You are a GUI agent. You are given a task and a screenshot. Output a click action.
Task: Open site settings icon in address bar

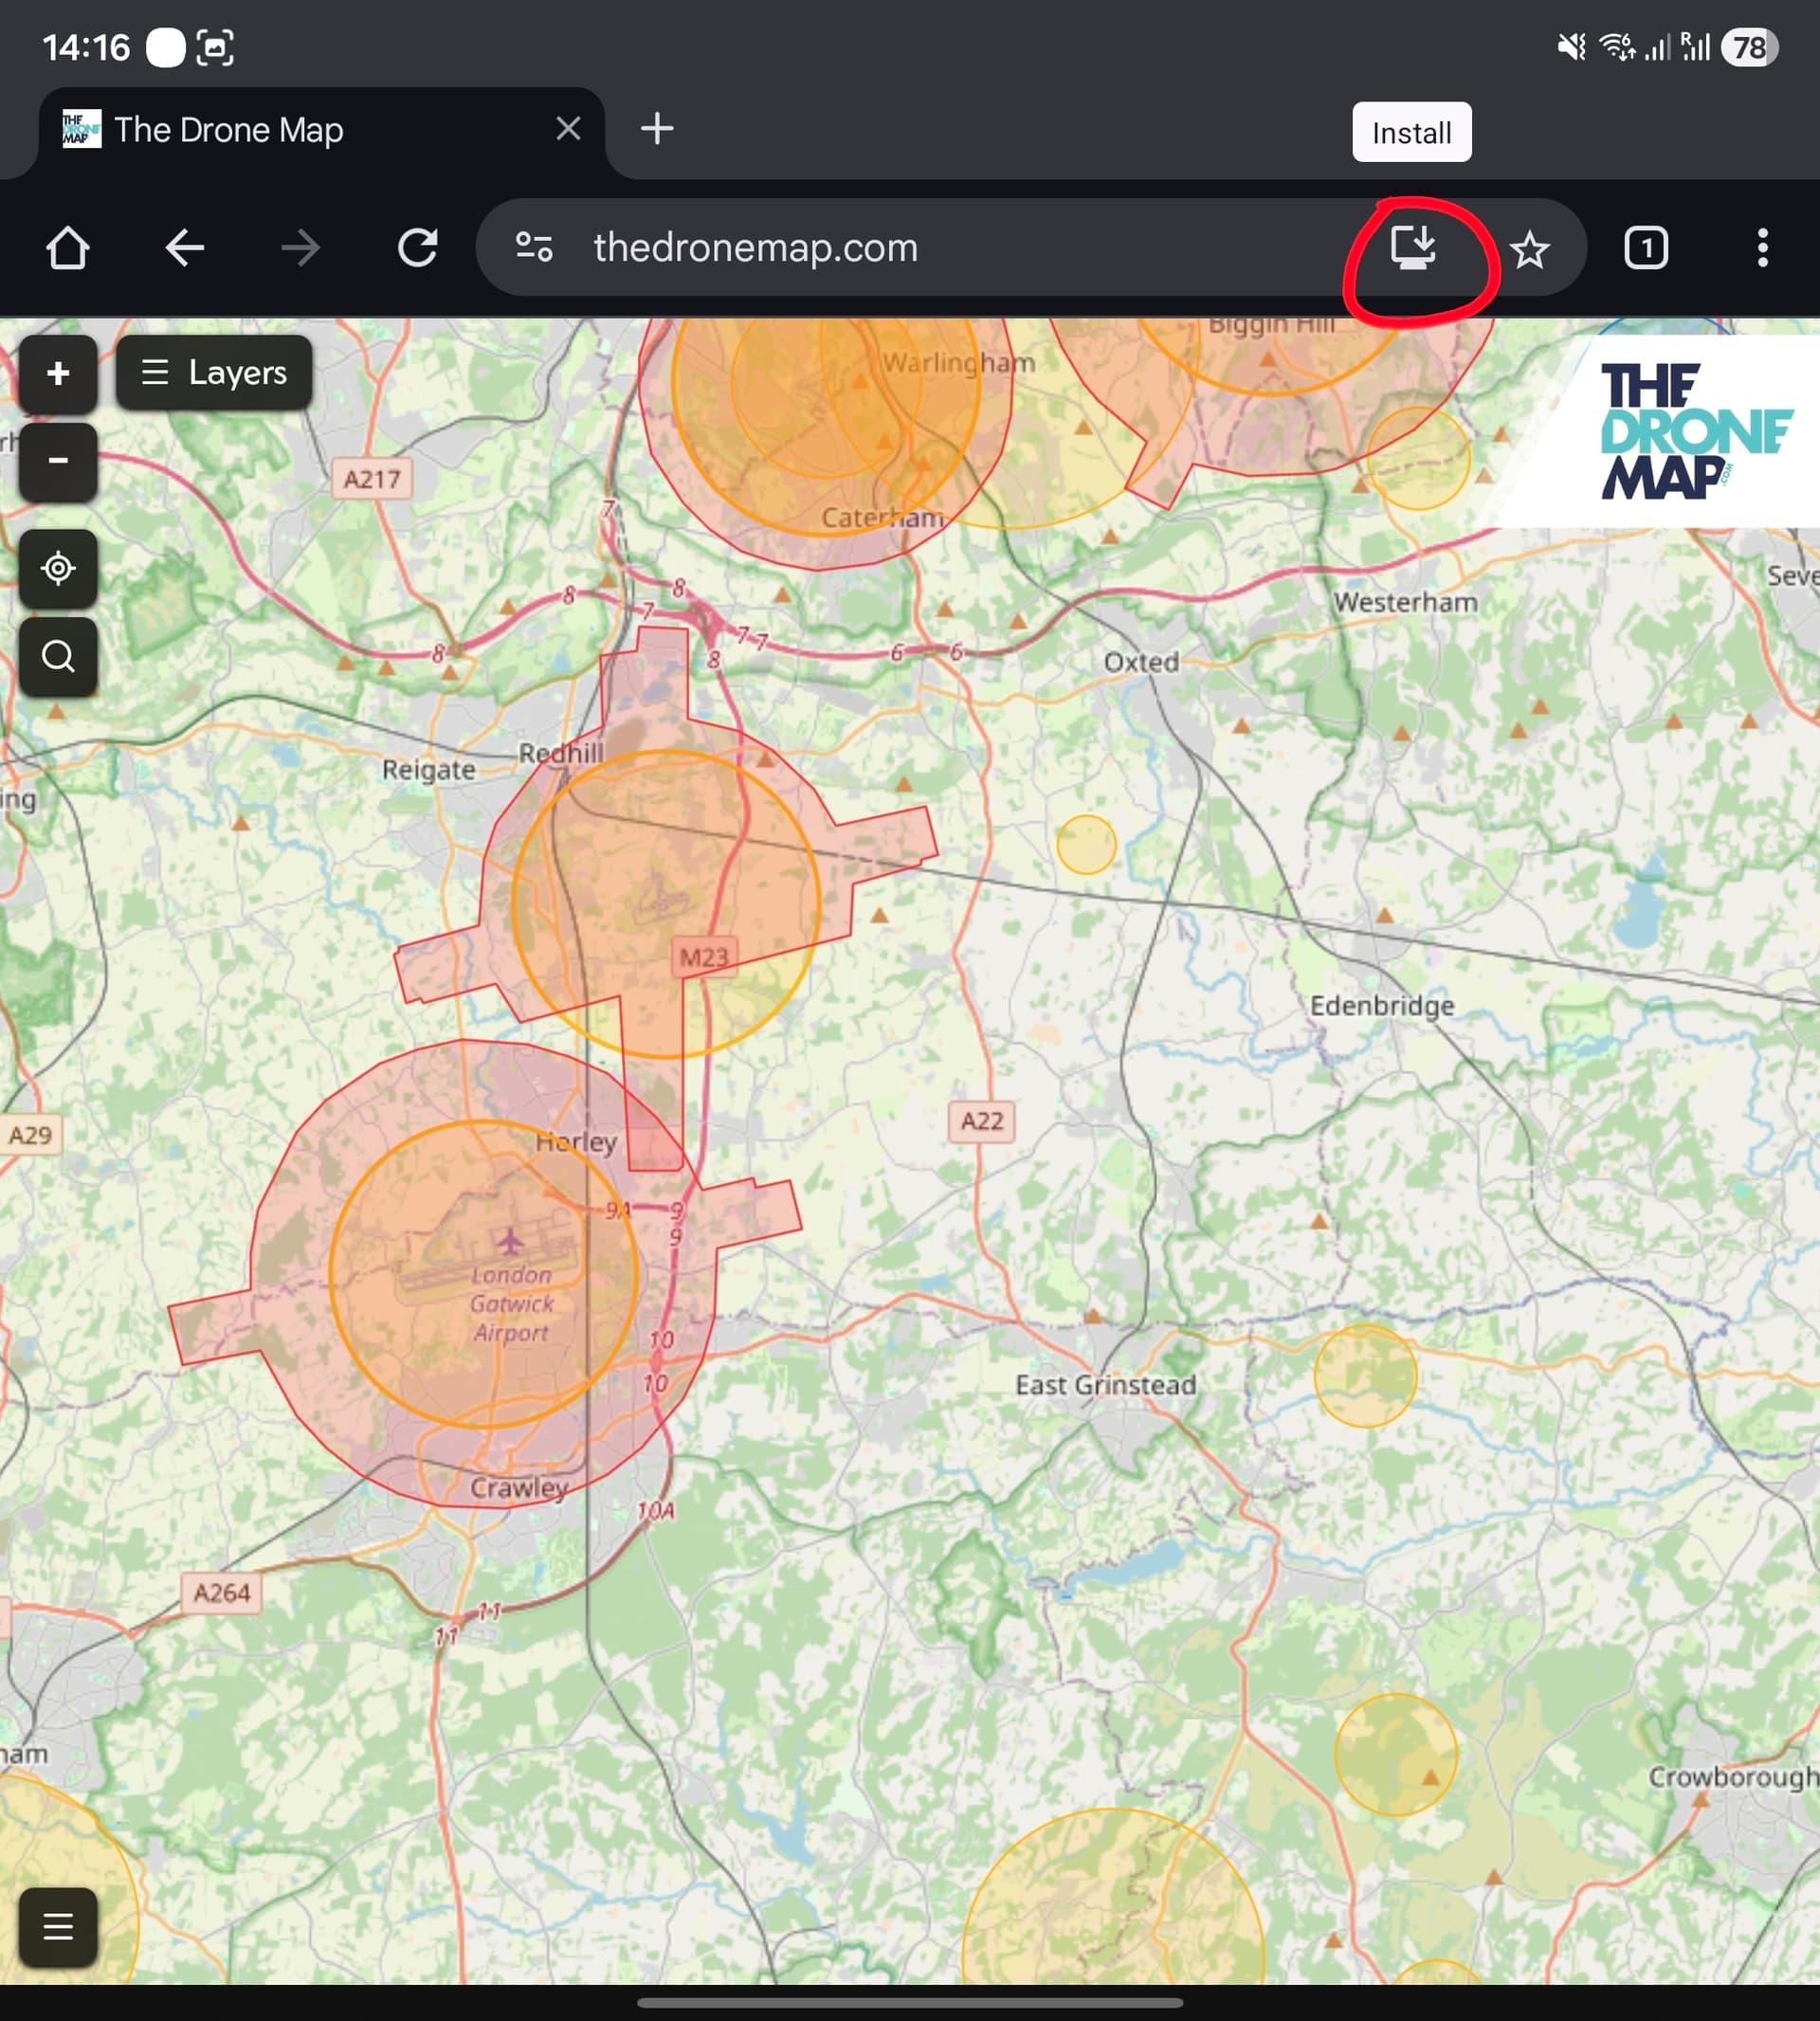pyautogui.click(x=534, y=247)
